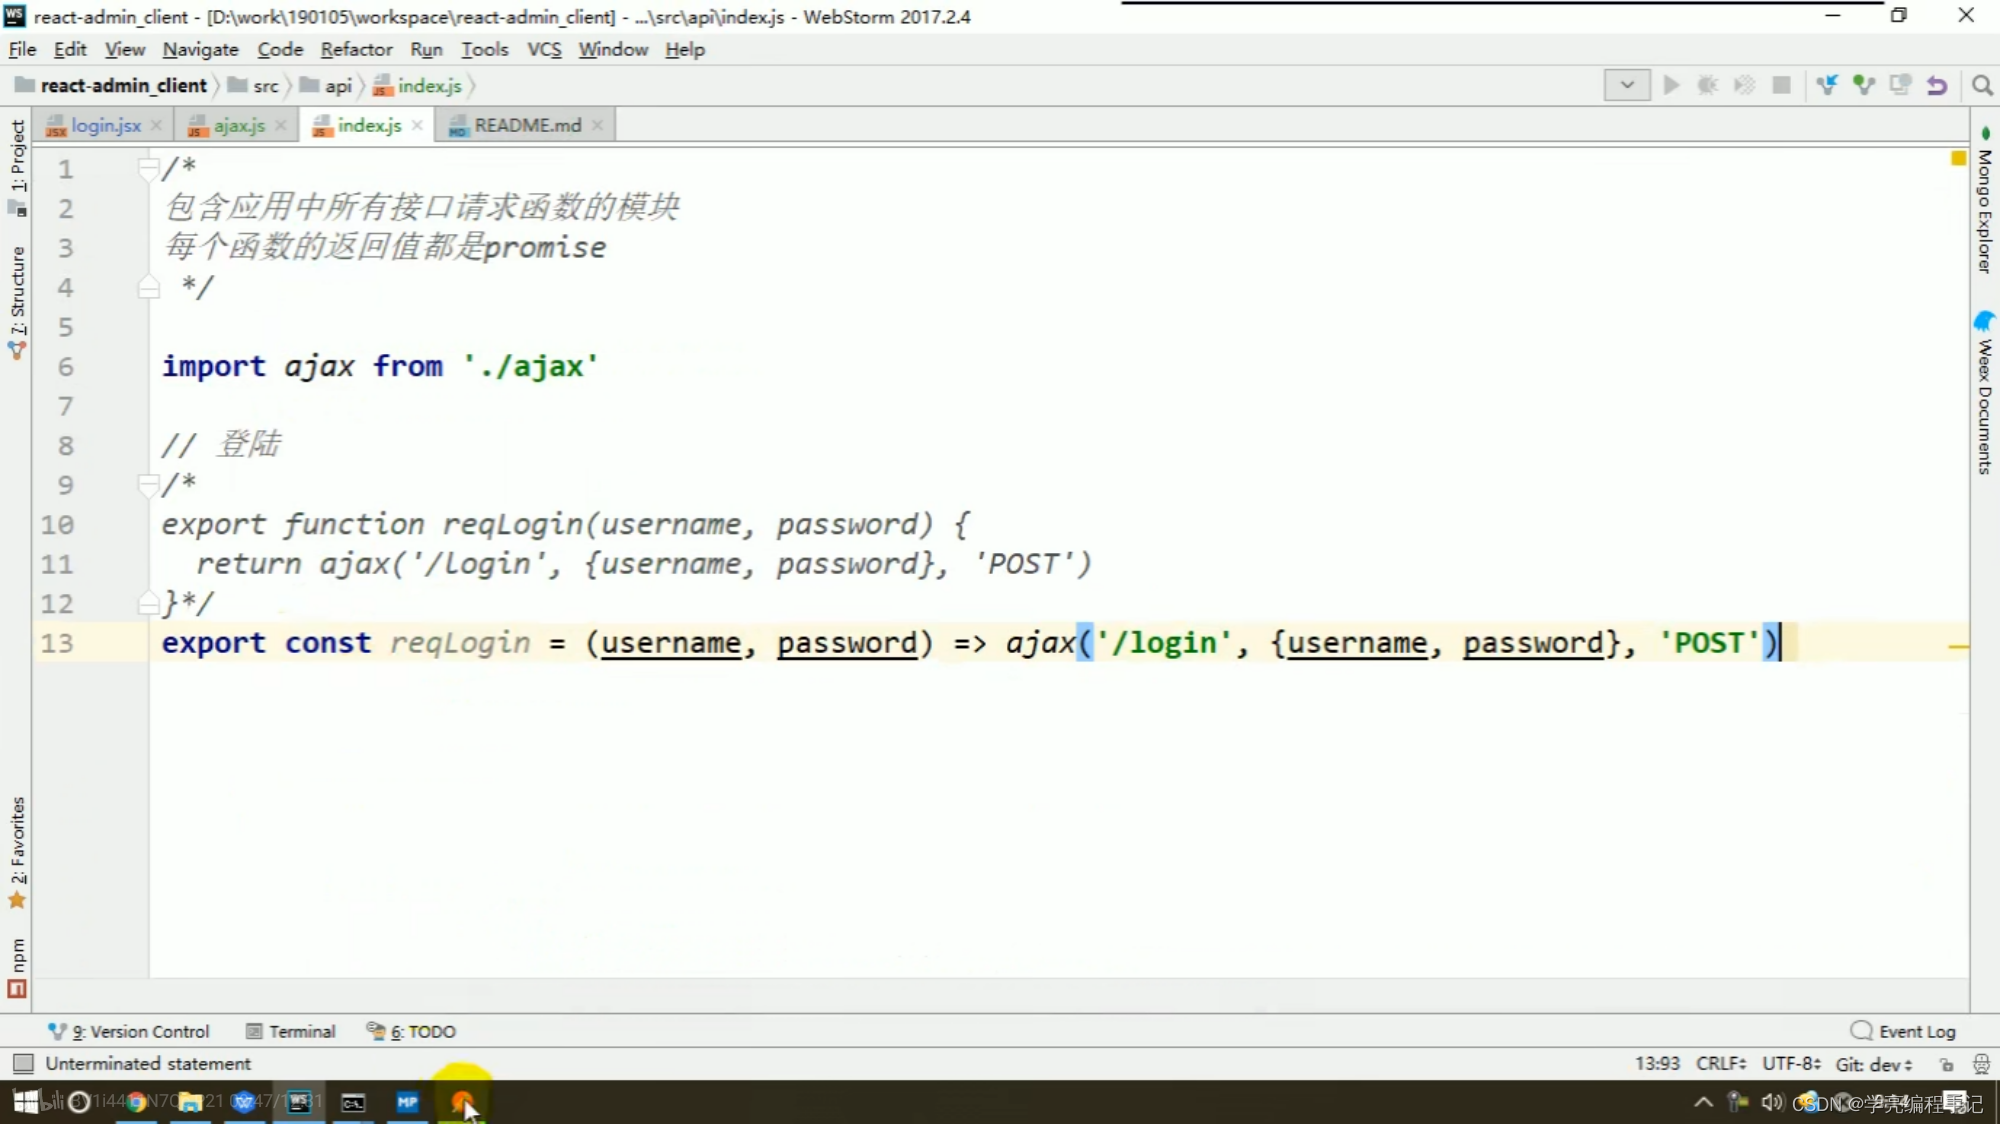The width and height of the screenshot is (2000, 1124).
Task: Click the Debug button in toolbar
Action: (x=1707, y=85)
